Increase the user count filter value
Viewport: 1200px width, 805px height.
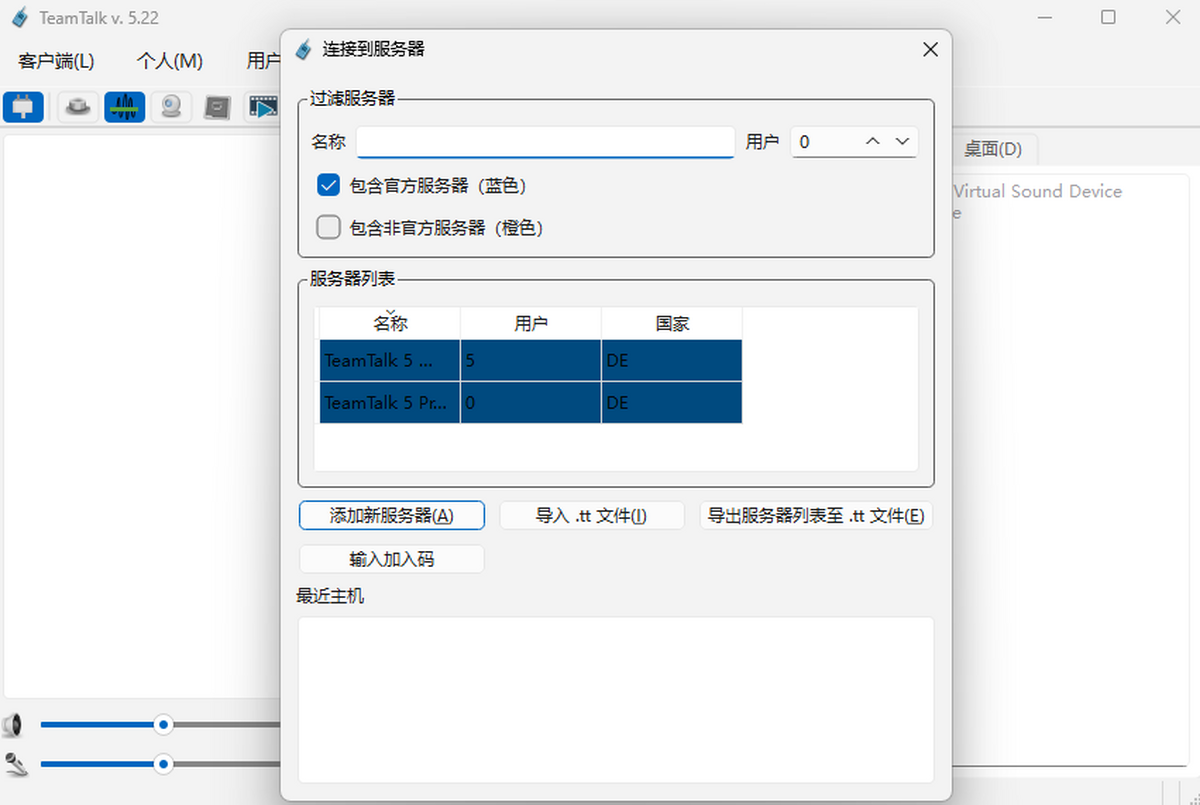pos(873,142)
